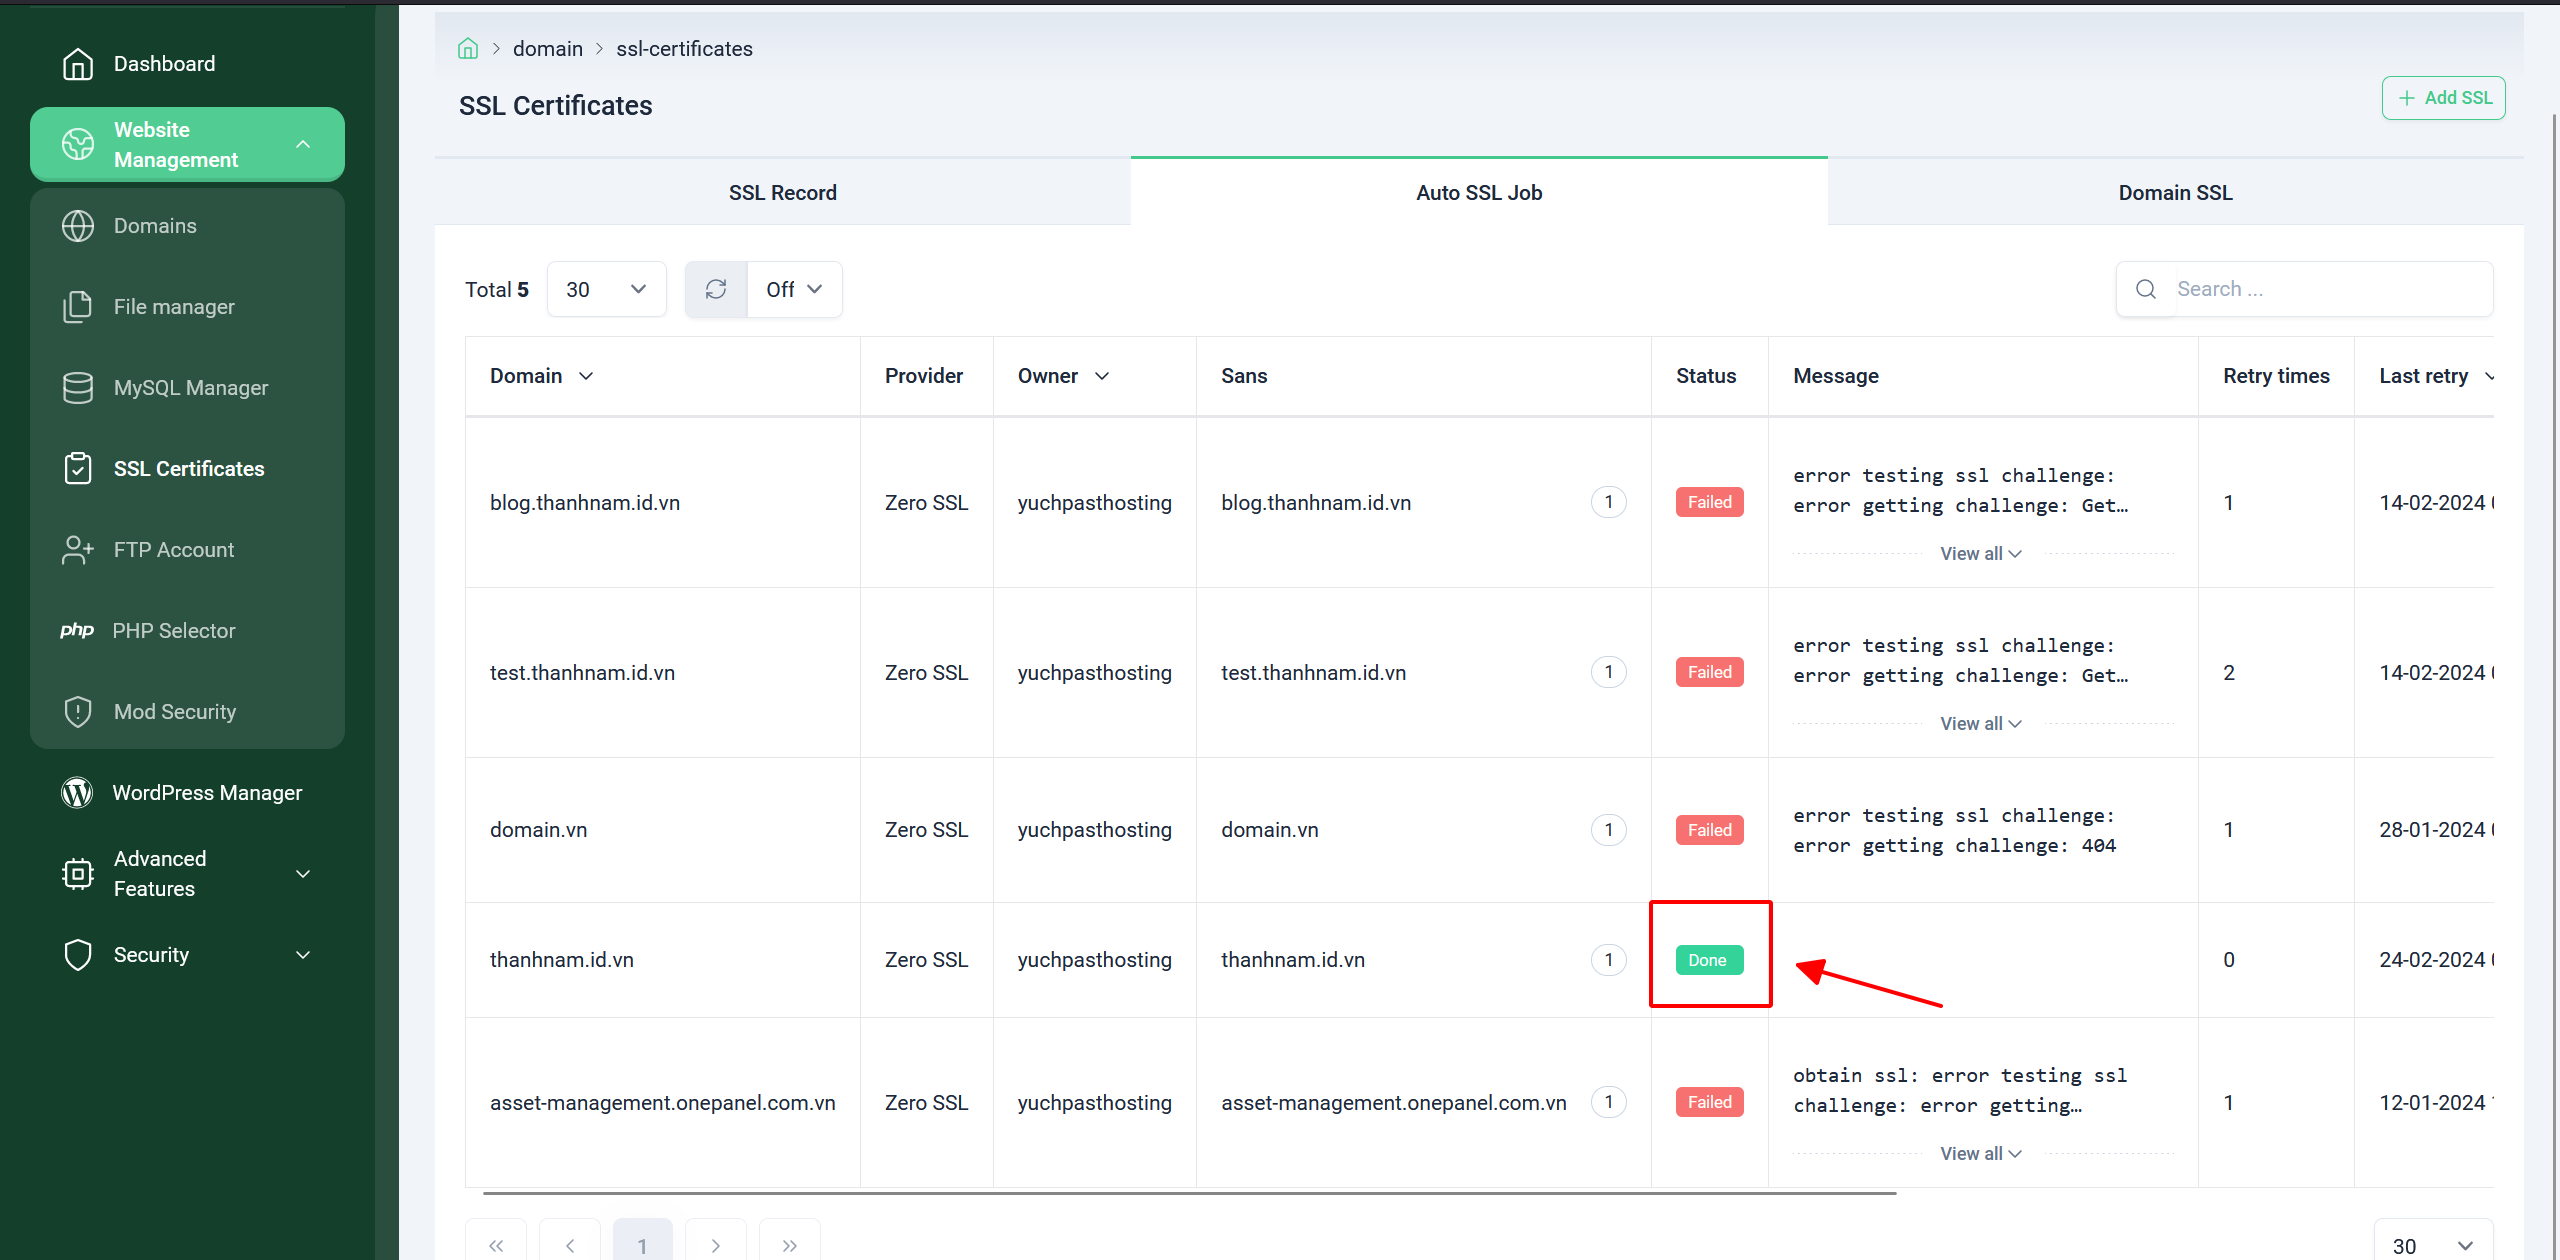Viewport: 2560px width, 1260px height.
Task: Click the 28-01-2024 last retry value
Action: point(2436,830)
